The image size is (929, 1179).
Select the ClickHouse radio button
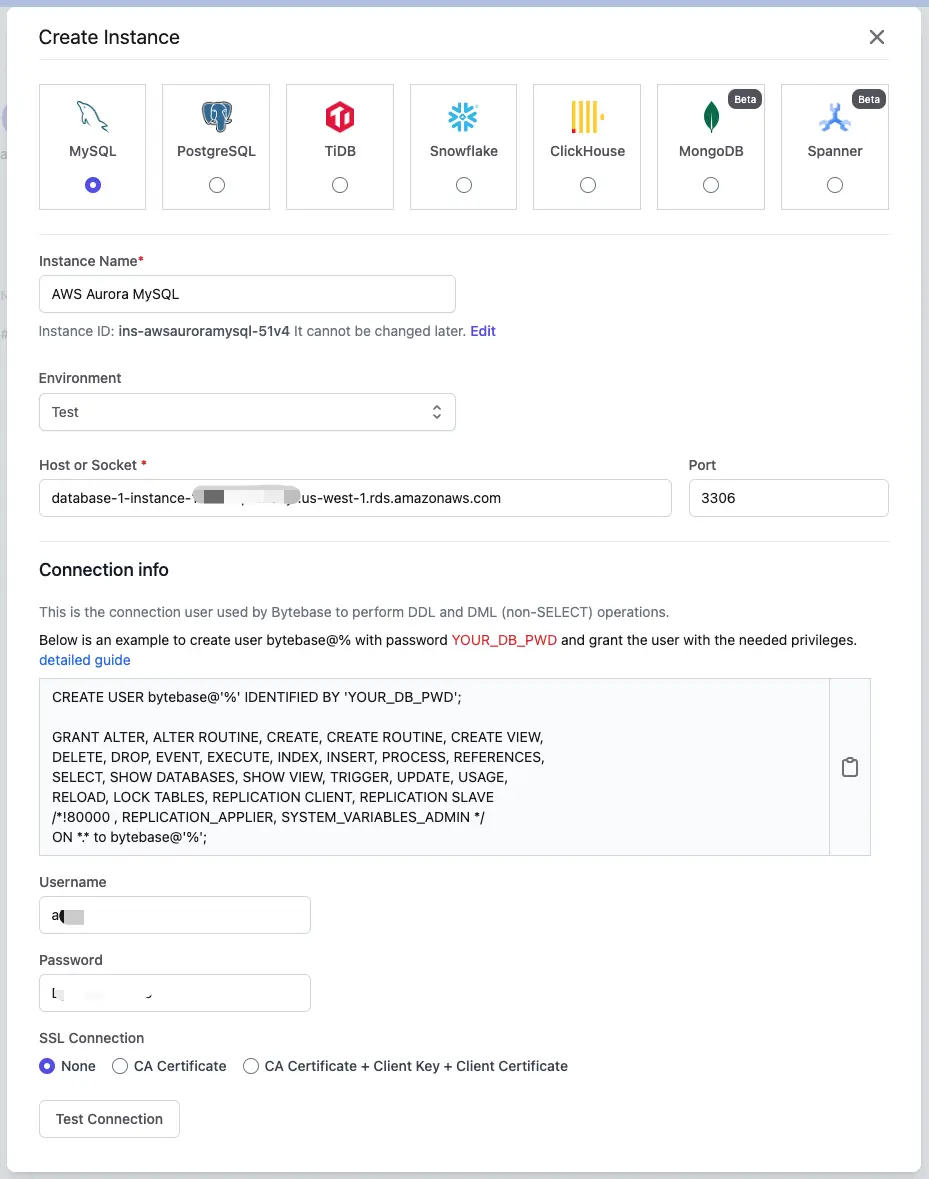[588, 185]
